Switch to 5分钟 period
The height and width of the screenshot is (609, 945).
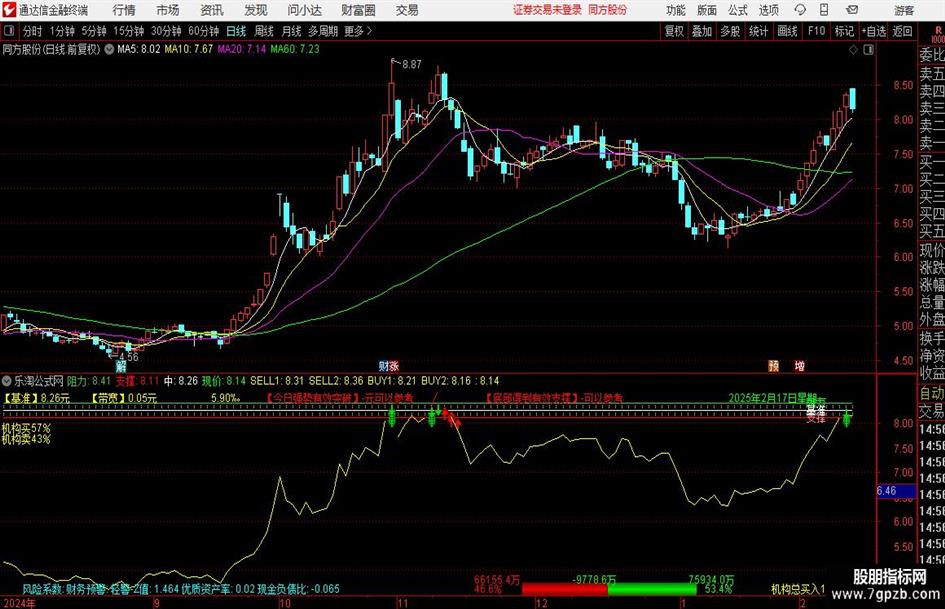coord(93,31)
